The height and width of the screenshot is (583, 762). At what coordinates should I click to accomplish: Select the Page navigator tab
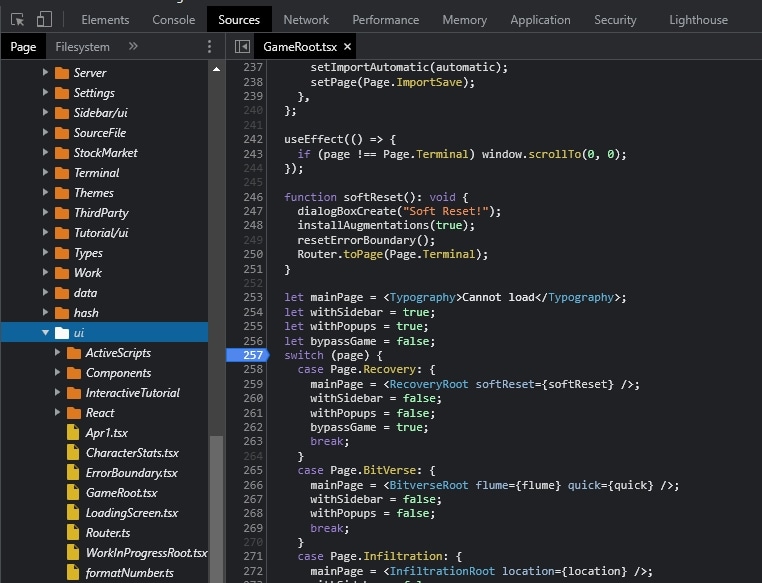pyautogui.click(x=23, y=47)
